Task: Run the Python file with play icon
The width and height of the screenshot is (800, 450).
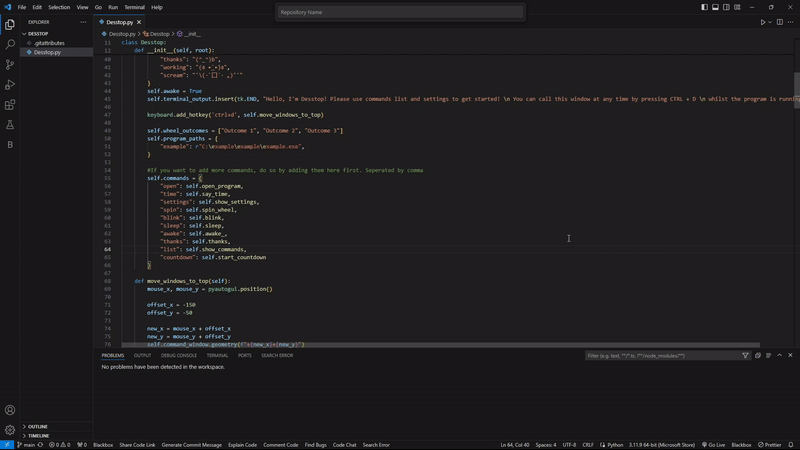Action: (x=763, y=22)
